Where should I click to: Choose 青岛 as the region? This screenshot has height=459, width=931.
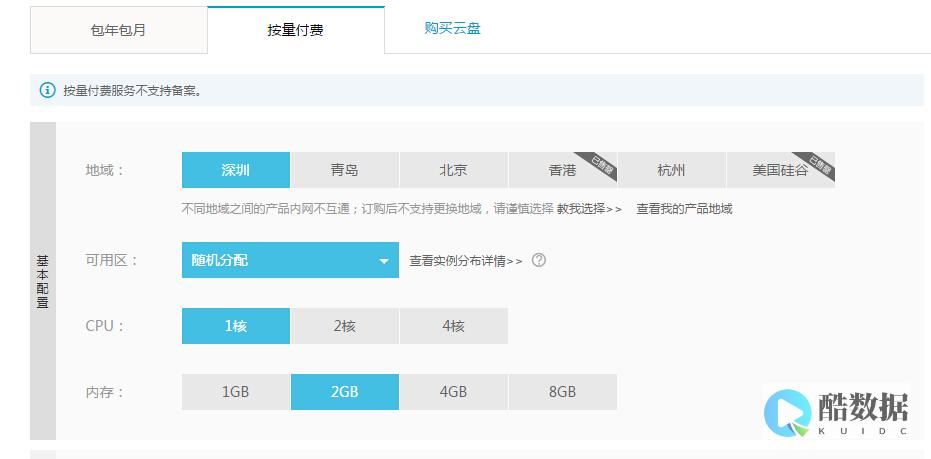[345, 170]
